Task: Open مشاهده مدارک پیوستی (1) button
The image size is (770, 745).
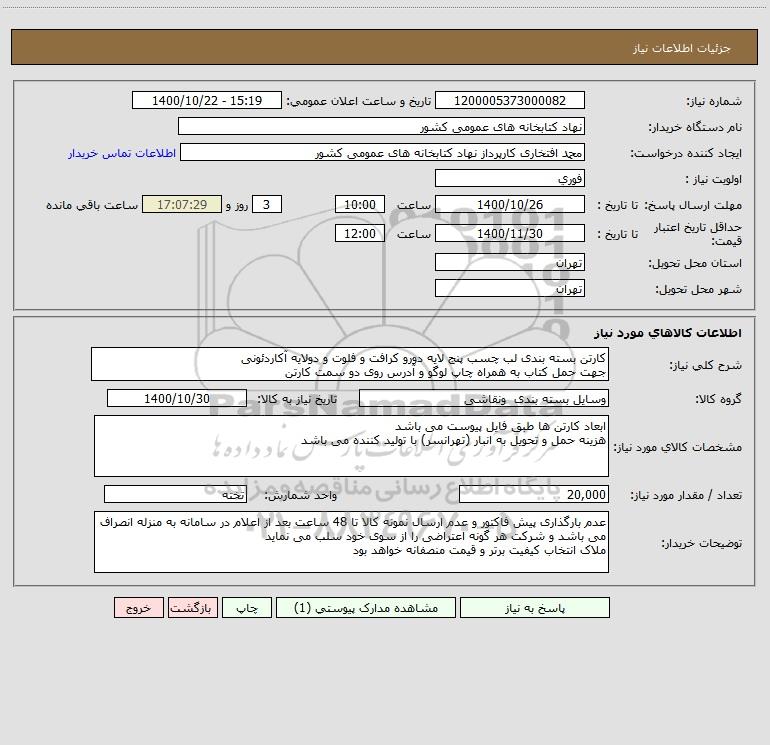Action: point(366,608)
